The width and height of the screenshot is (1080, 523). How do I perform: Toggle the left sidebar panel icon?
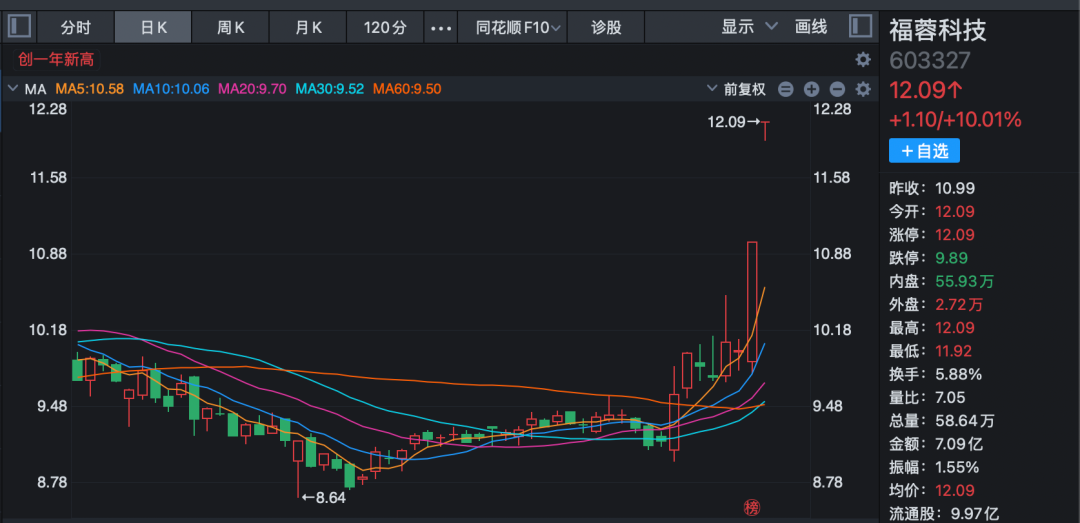click(x=21, y=27)
